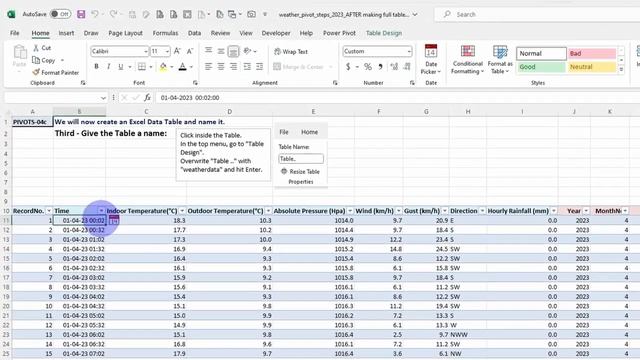Click the date picker icon beside cell B11
640x360 pixels.
114,221
